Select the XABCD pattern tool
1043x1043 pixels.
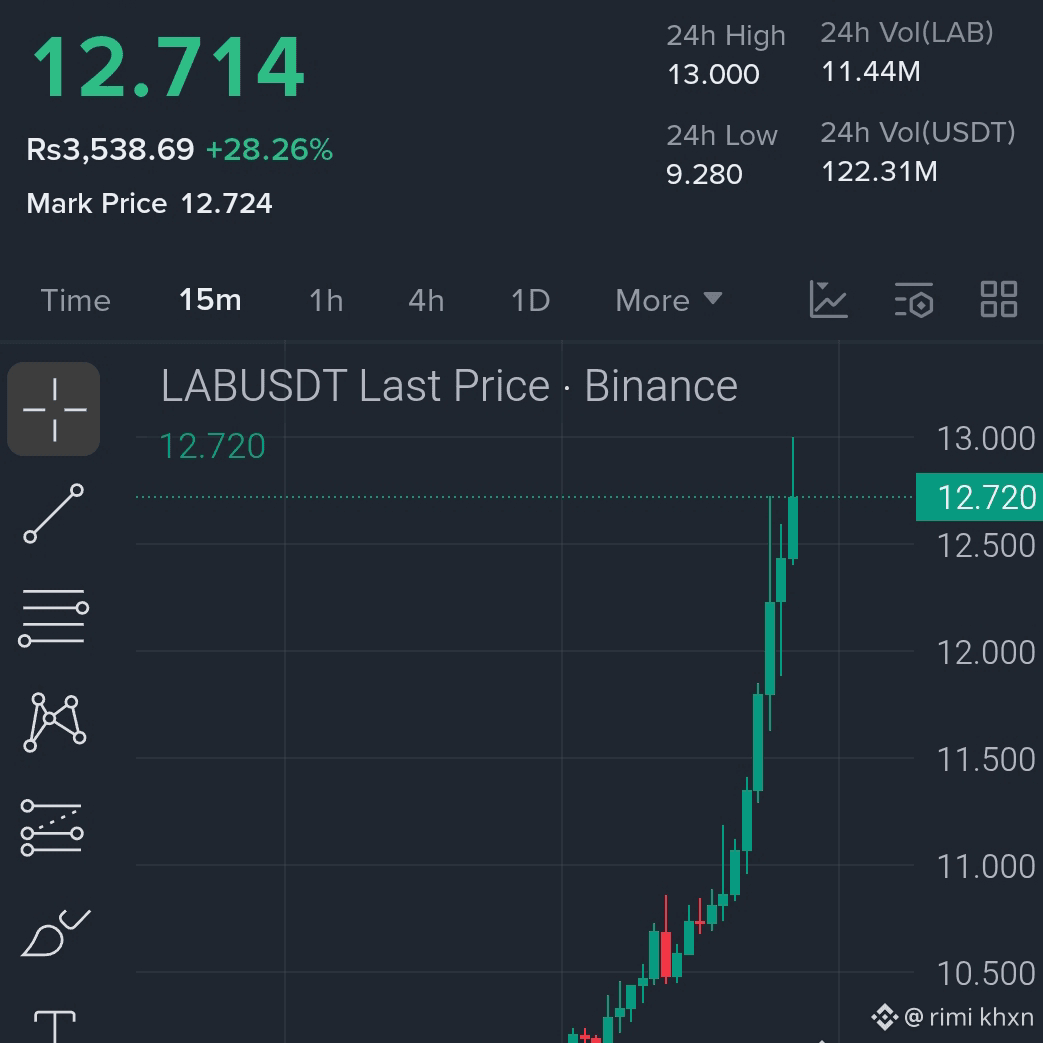55,722
